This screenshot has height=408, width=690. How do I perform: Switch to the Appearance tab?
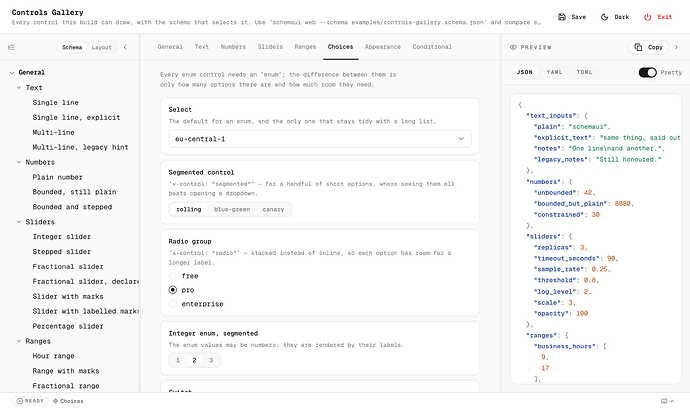pyautogui.click(x=382, y=47)
